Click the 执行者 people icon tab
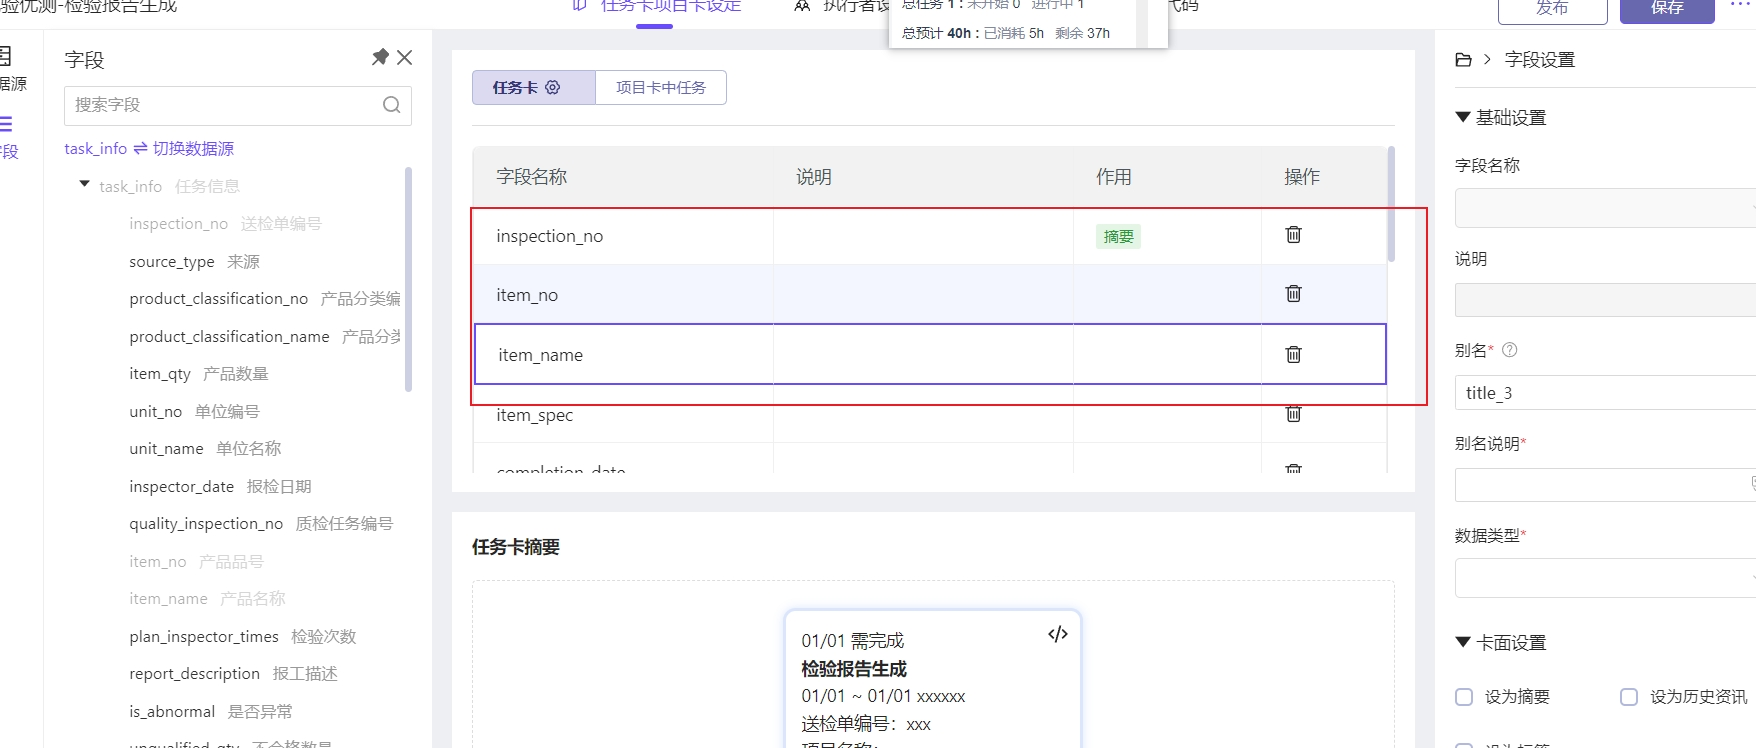This screenshot has height=748, width=1756. point(802,6)
